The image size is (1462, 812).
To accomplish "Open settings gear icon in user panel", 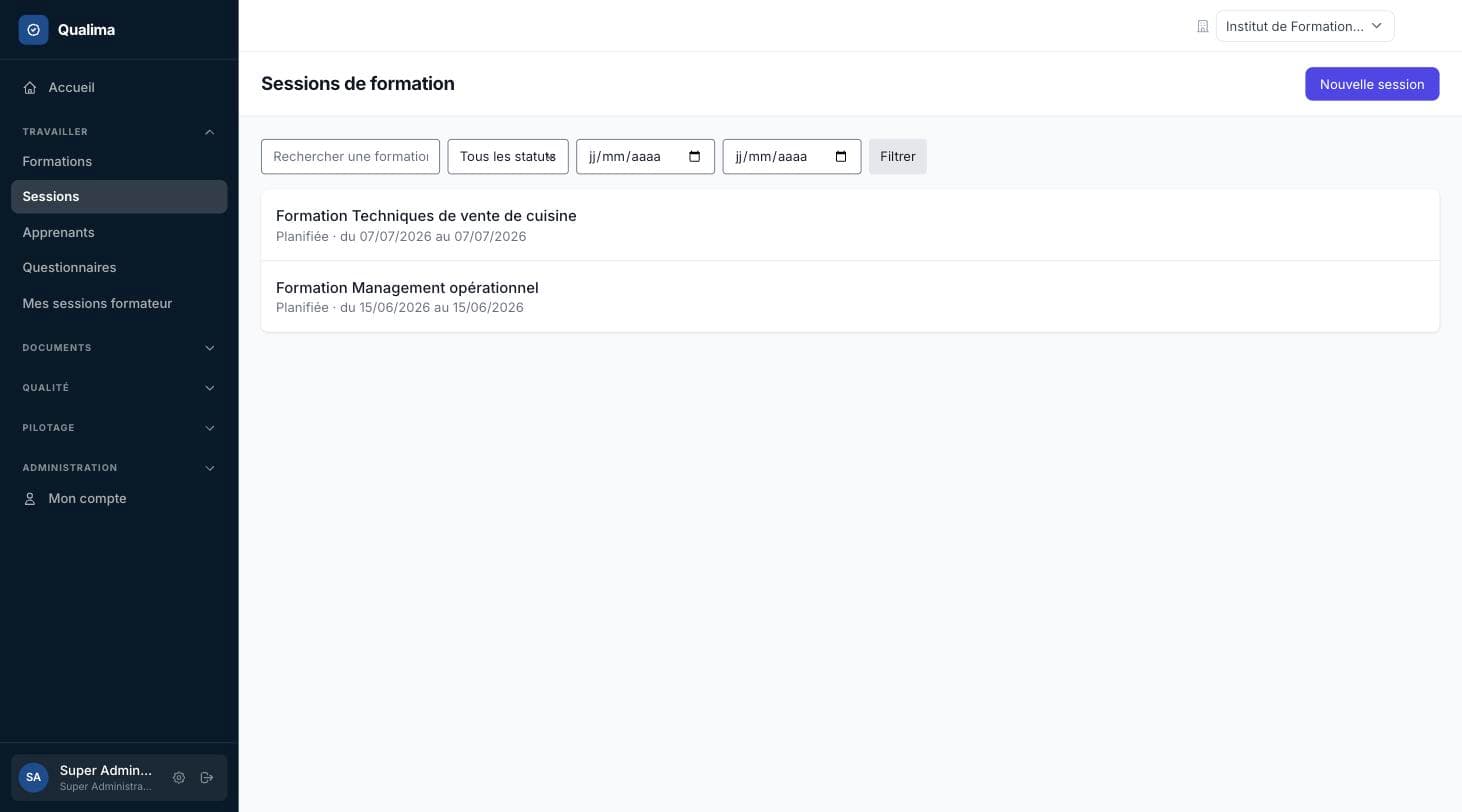I will click(179, 778).
